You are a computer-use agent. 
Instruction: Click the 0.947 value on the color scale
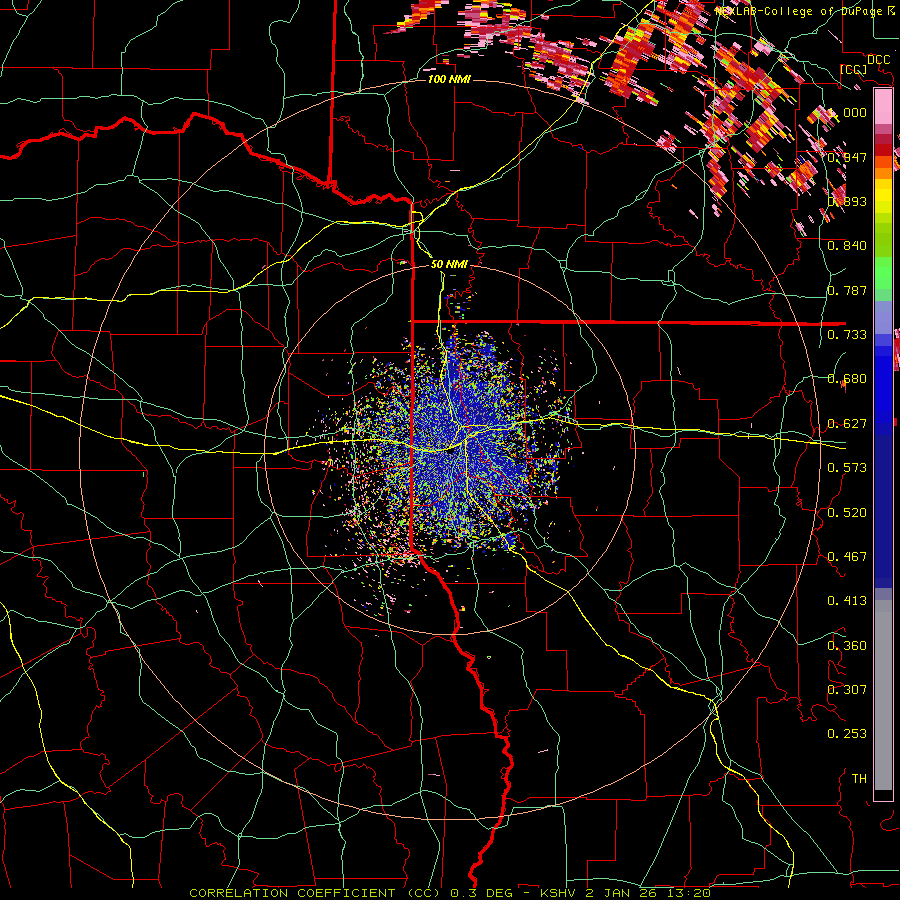click(x=847, y=157)
